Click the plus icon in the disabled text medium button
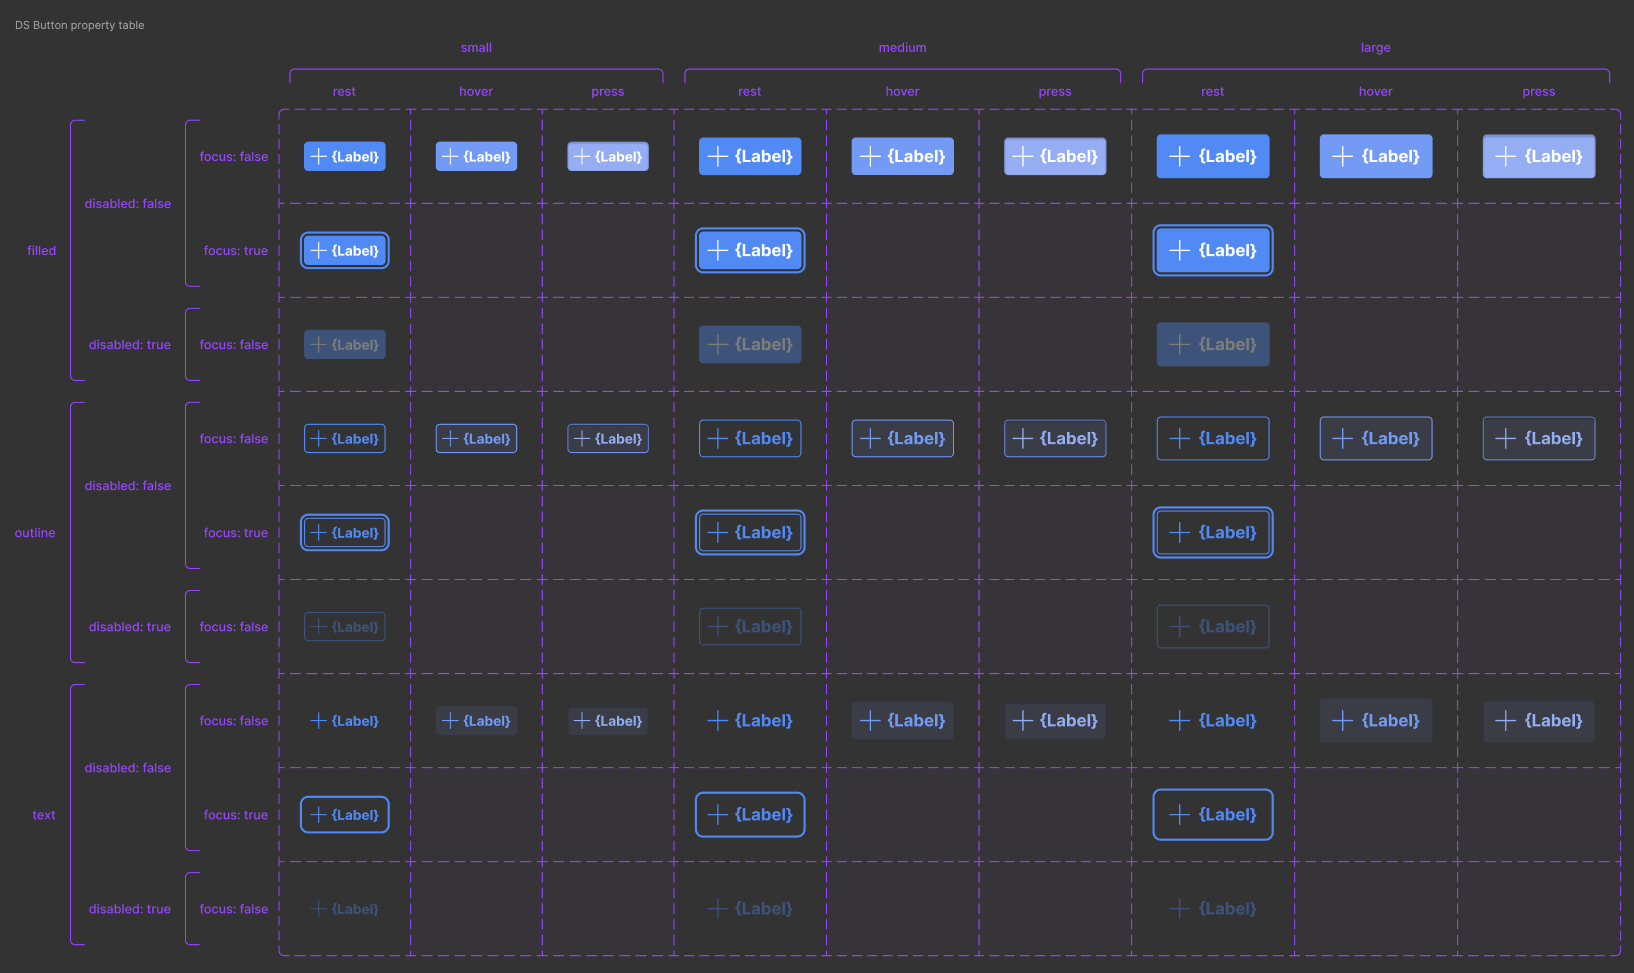 click(x=717, y=909)
